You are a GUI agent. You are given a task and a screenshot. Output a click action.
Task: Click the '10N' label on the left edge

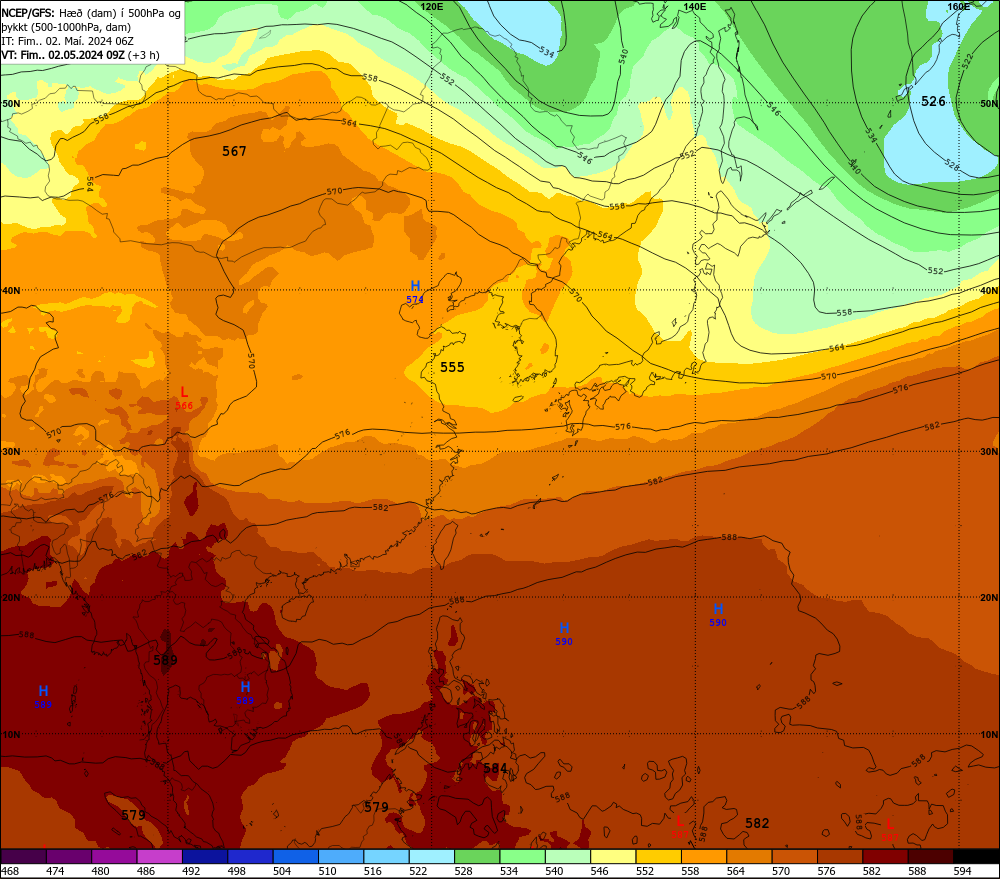click(11, 735)
